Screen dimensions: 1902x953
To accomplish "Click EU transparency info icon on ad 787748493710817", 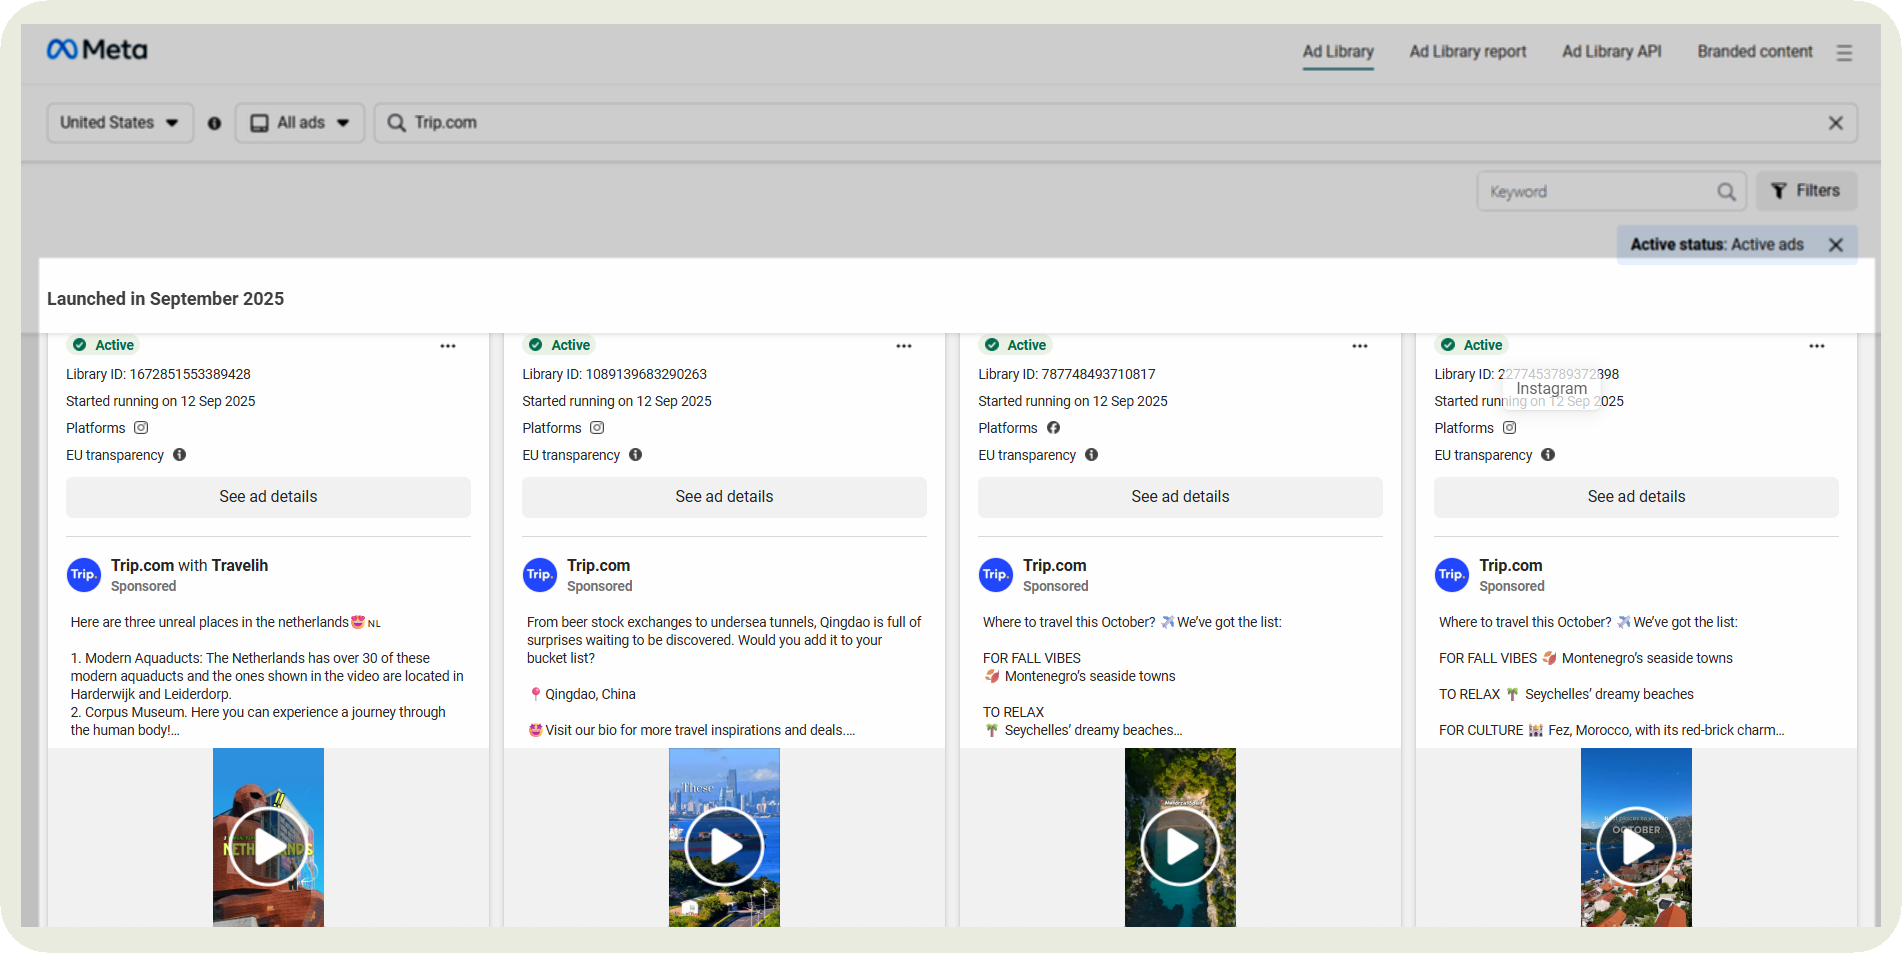I will (x=1092, y=455).
